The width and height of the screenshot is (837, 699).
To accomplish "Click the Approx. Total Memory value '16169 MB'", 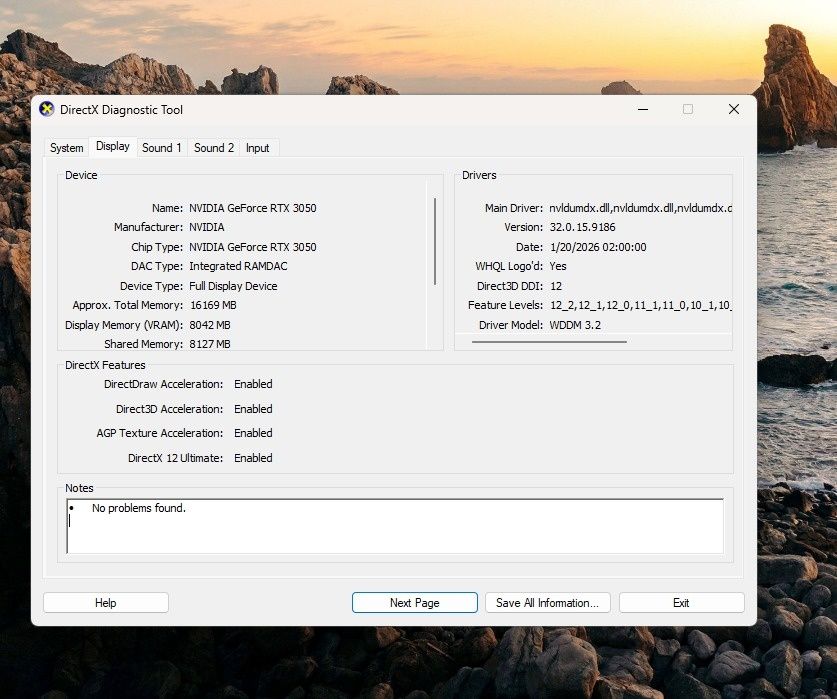I will click(213, 305).
